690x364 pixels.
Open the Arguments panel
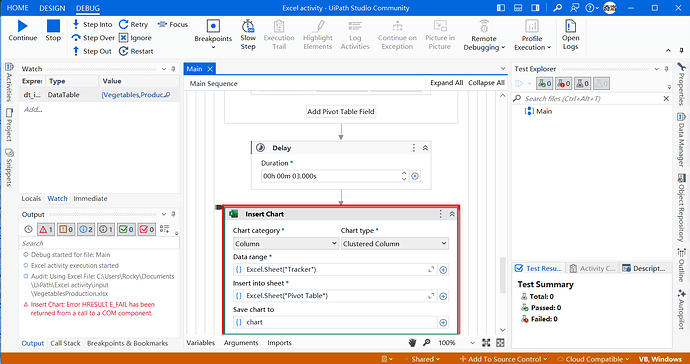[x=241, y=343]
